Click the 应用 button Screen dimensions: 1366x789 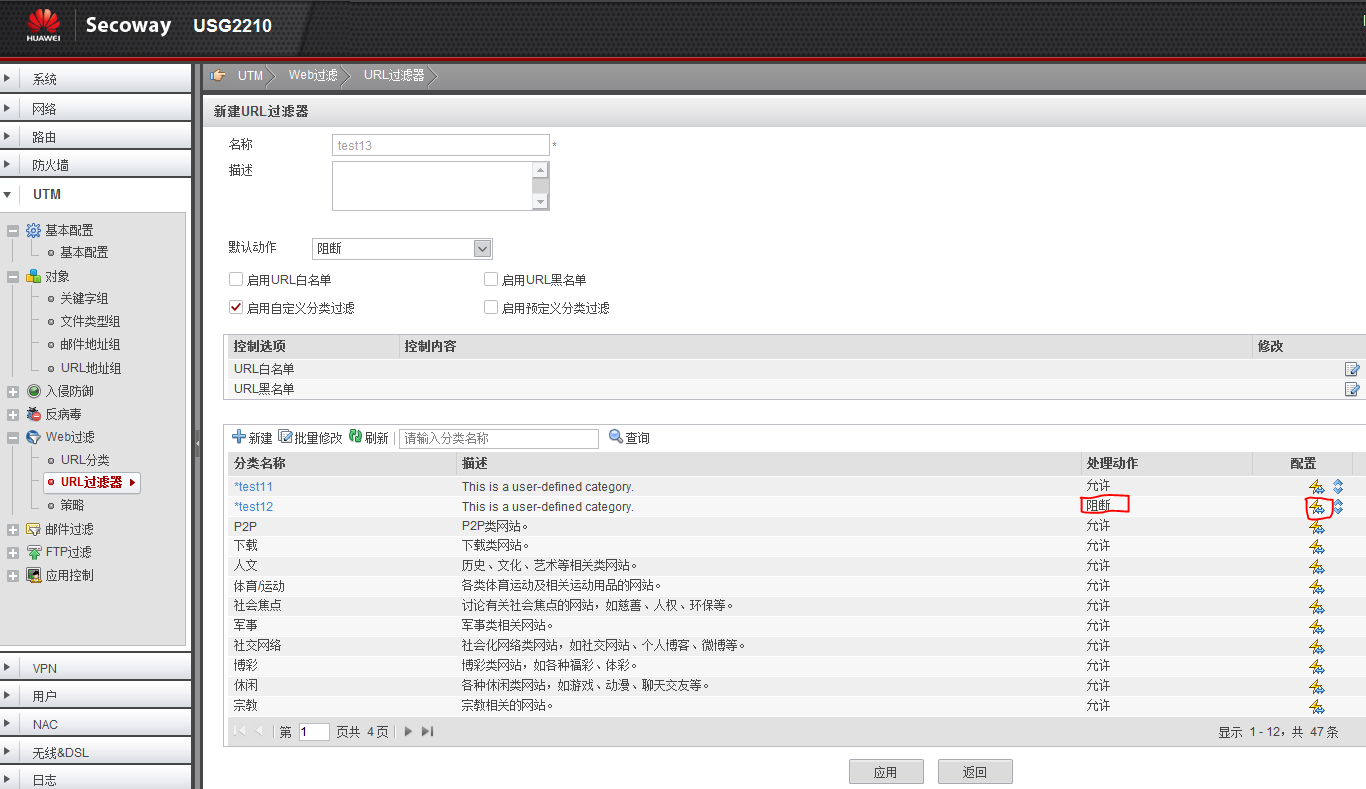(x=886, y=772)
